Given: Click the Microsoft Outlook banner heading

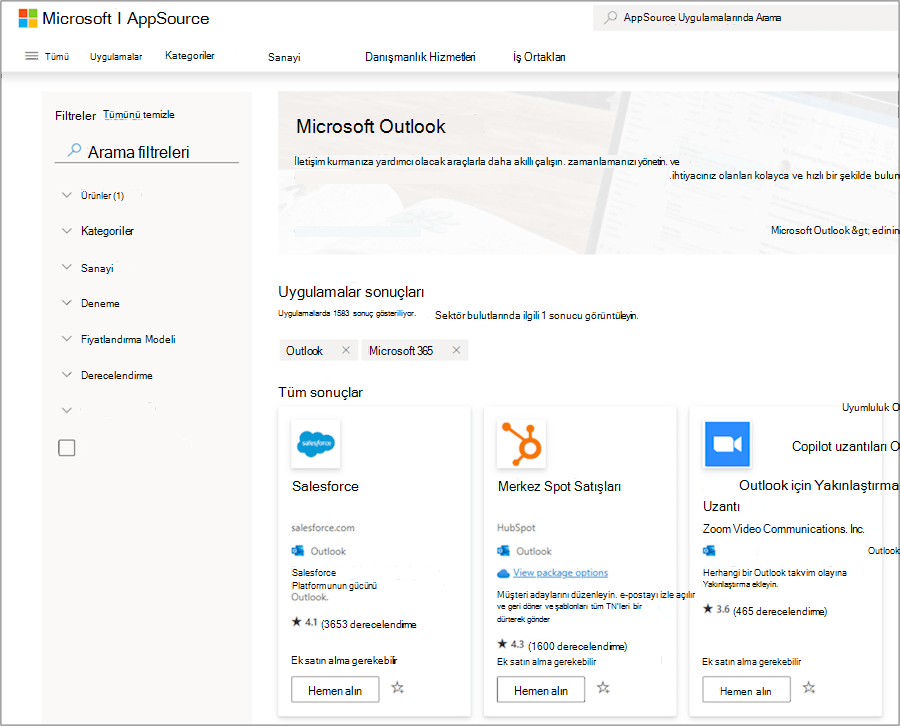Looking at the screenshot, I should pos(371,126).
